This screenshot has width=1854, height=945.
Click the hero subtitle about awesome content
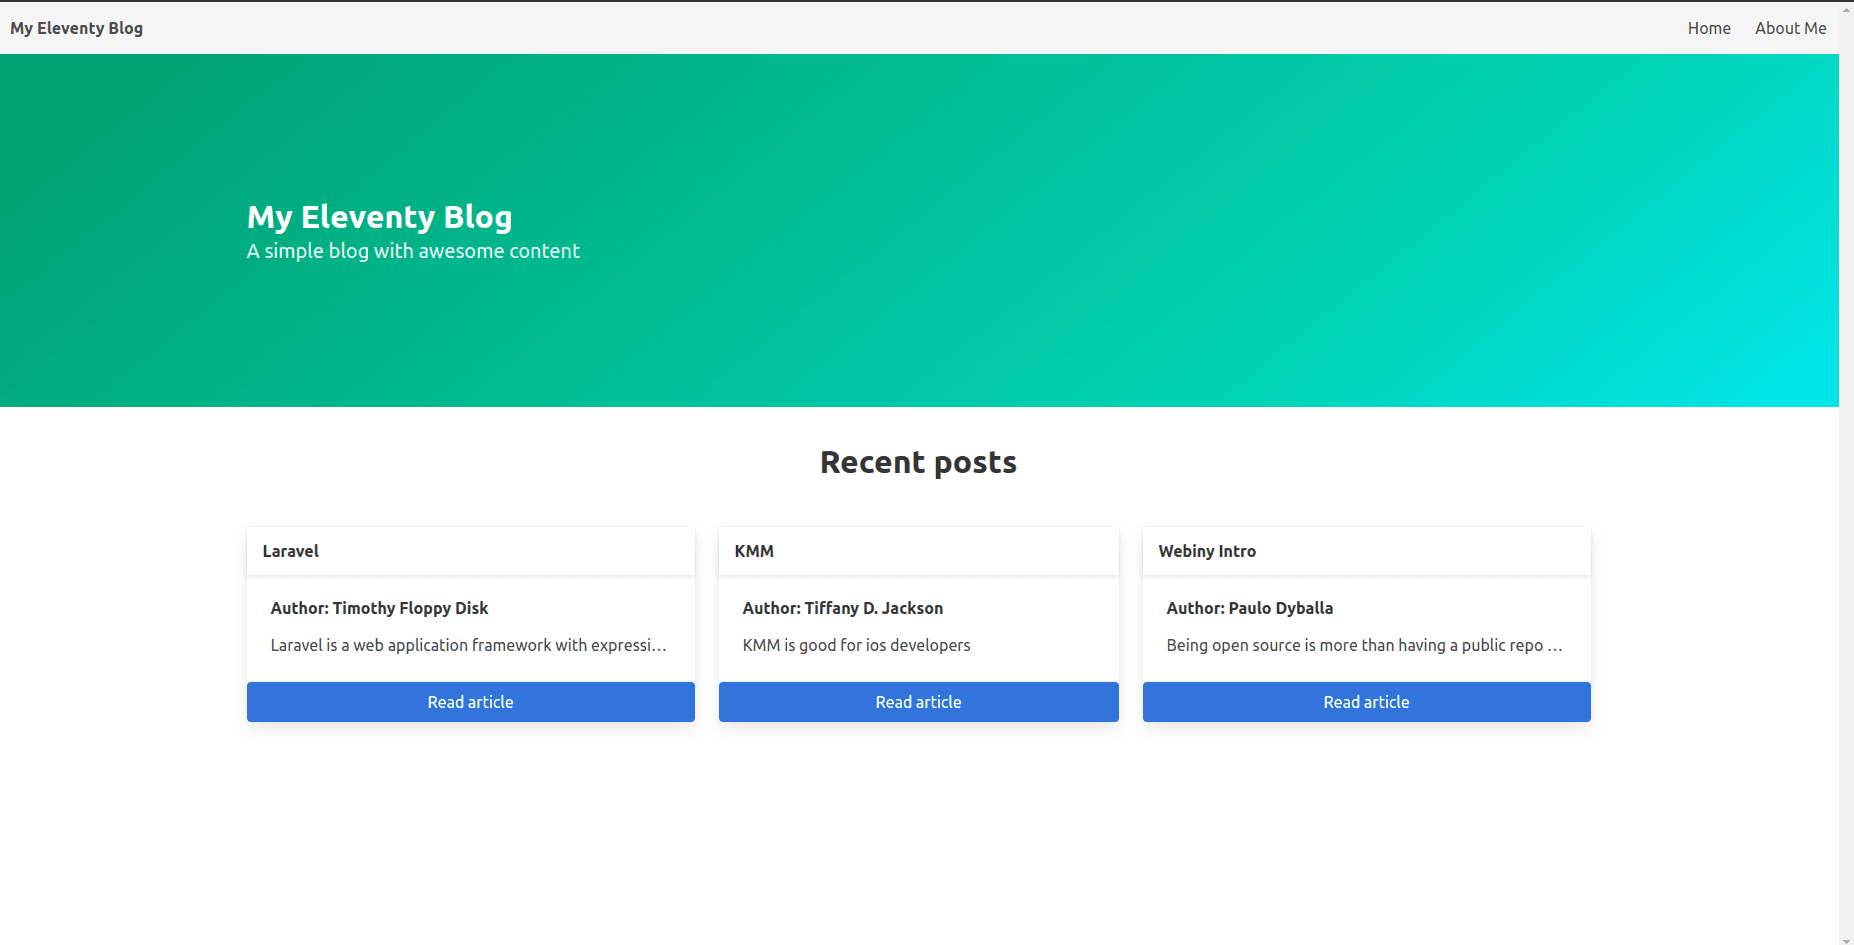(x=413, y=251)
